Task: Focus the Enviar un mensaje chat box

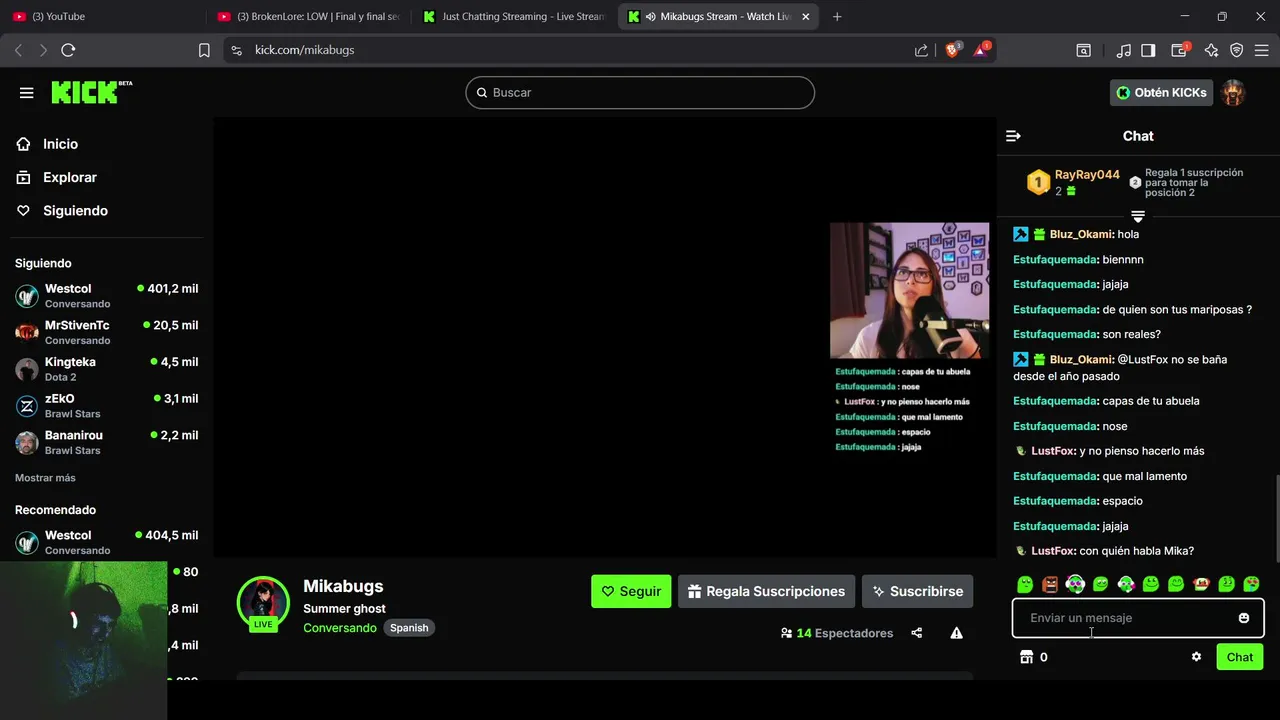Action: click(1138, 618)
